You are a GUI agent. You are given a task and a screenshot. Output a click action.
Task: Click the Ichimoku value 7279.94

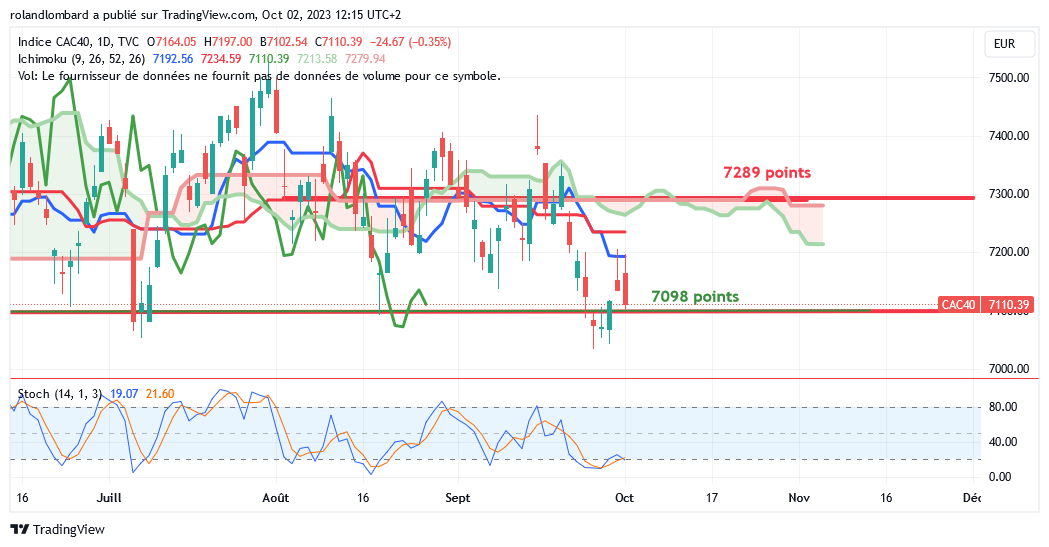(365, 59)
